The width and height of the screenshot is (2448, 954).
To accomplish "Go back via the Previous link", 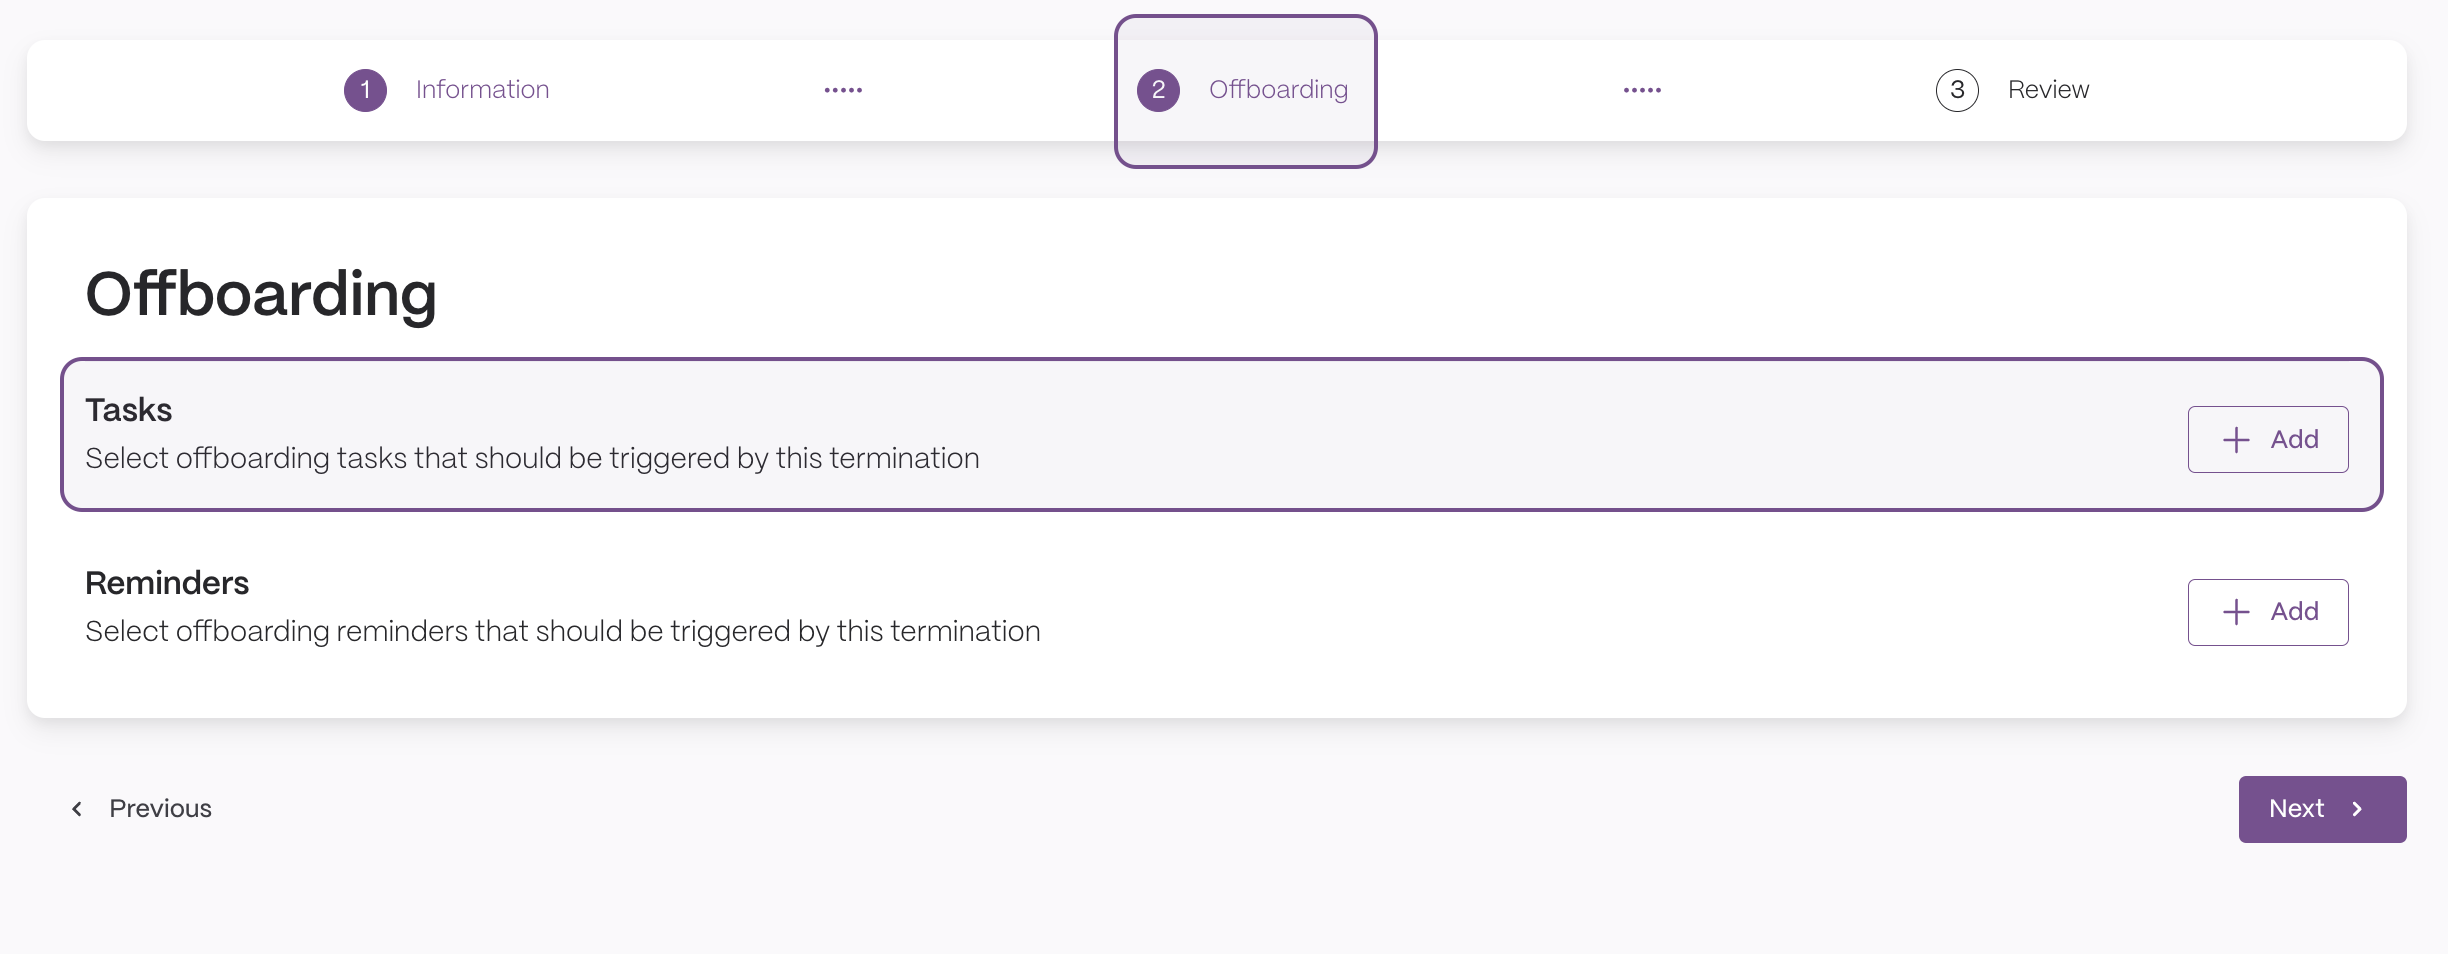I will [141, 809].
